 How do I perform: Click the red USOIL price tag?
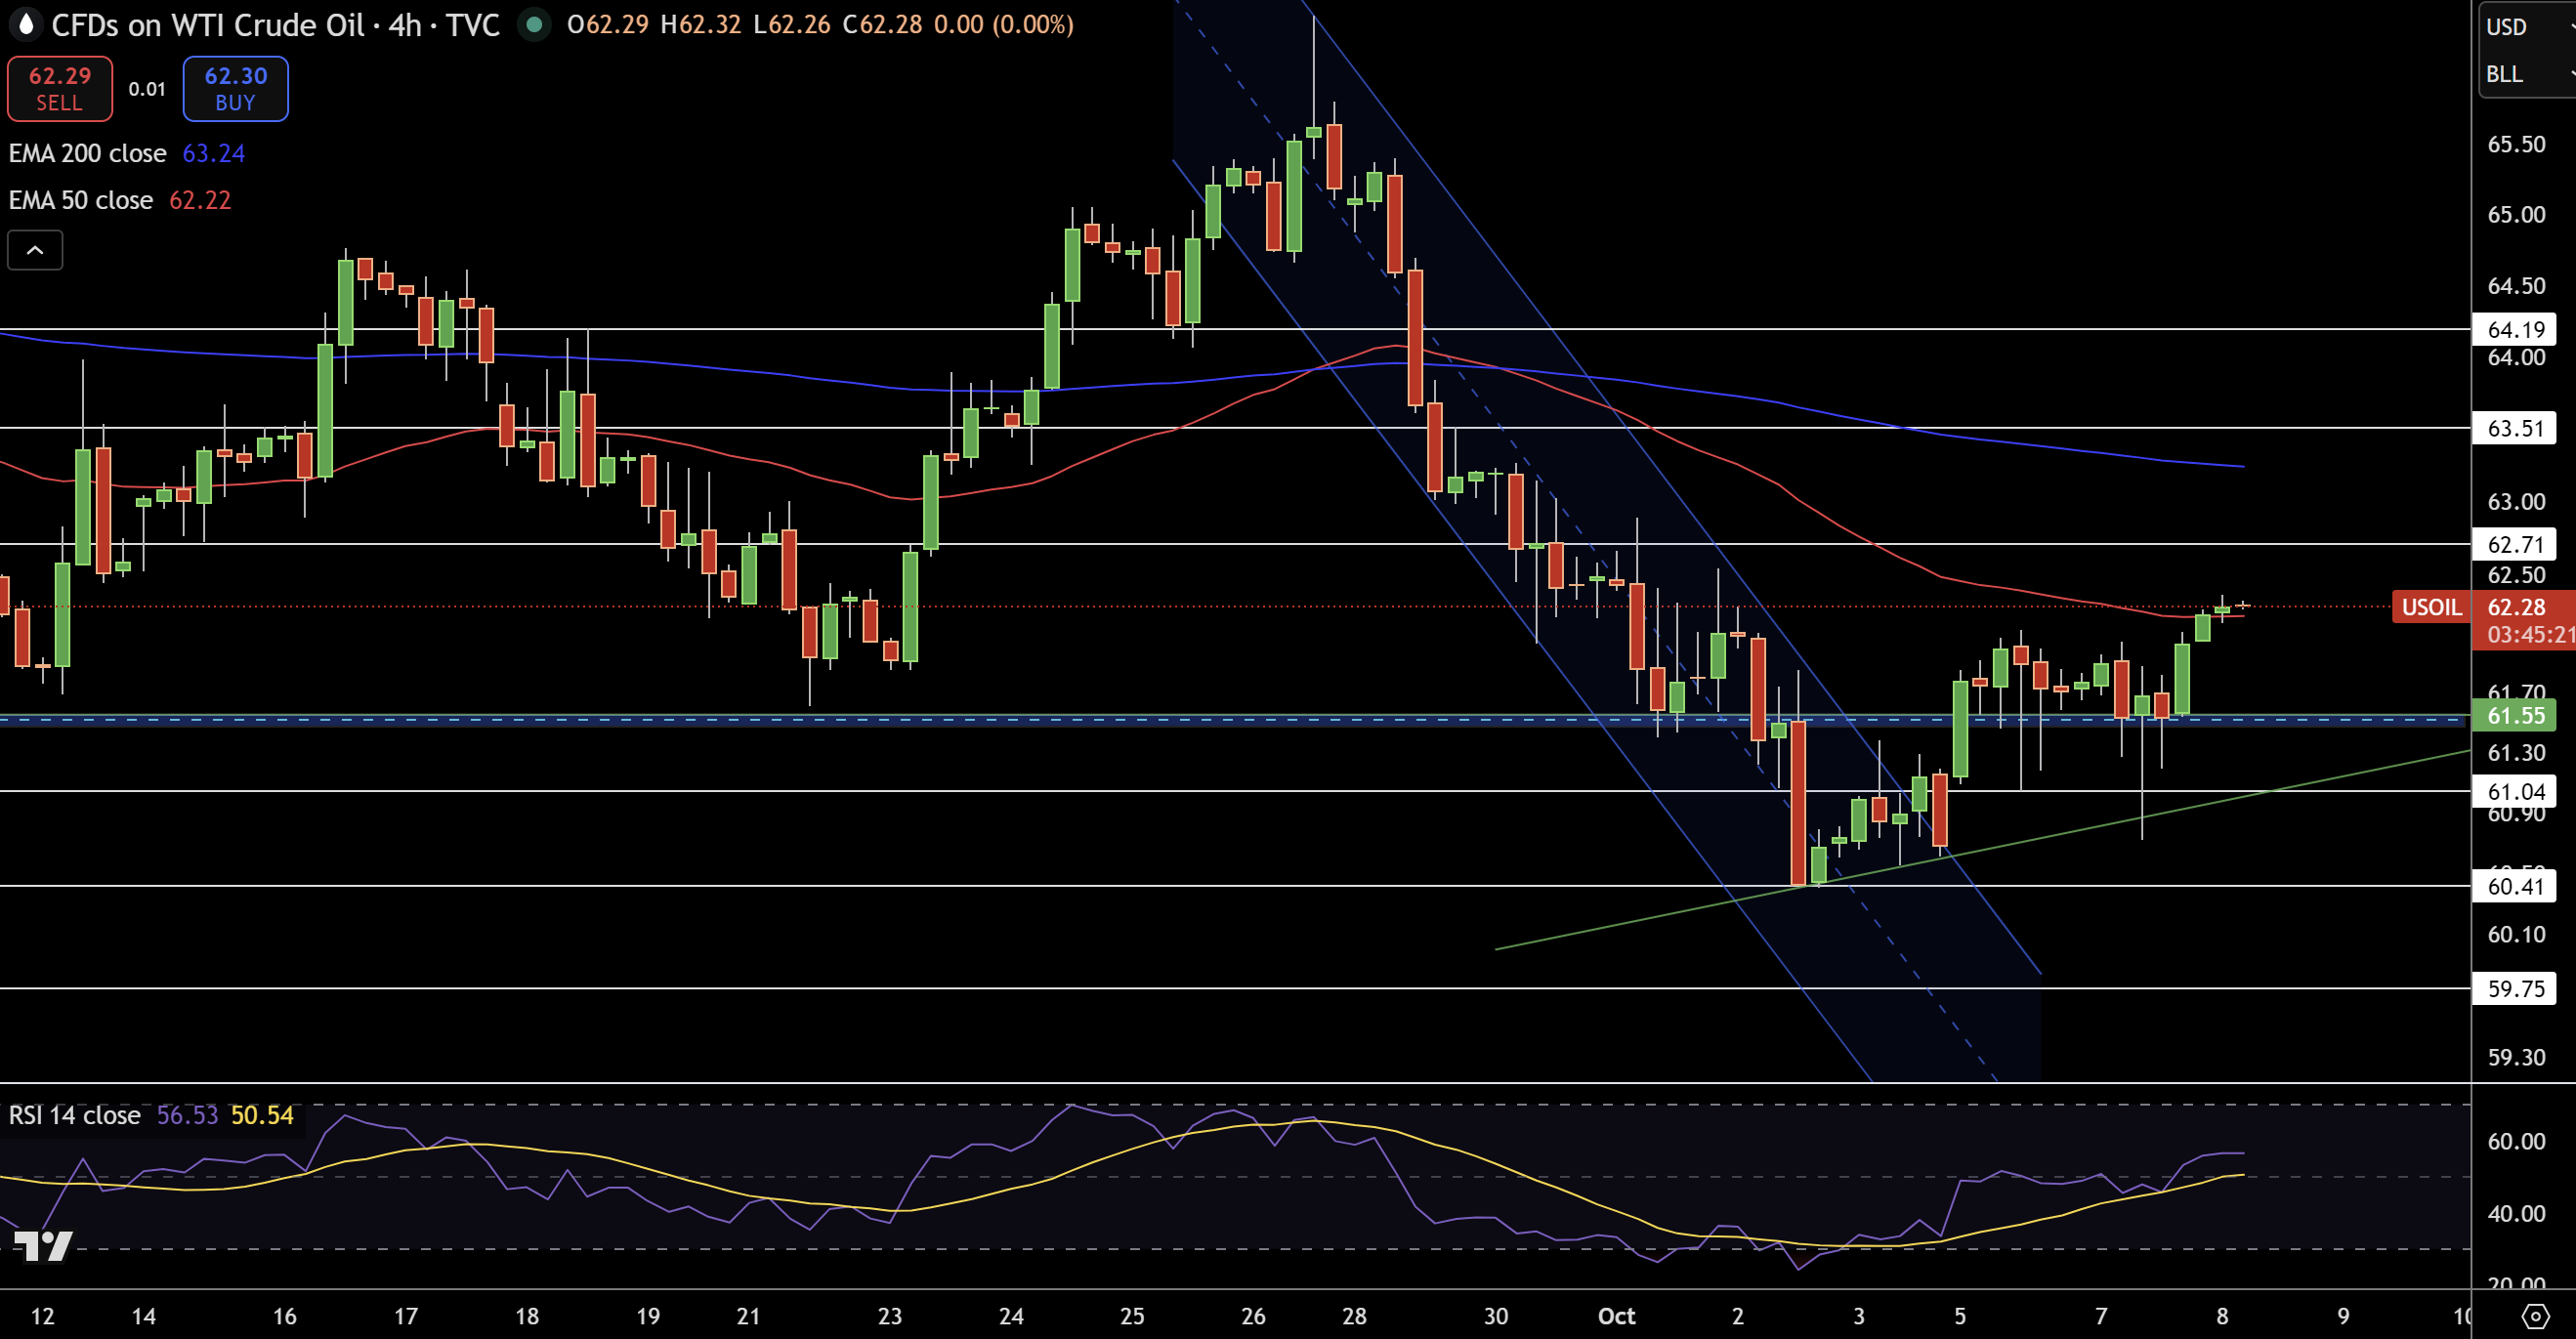[x=2431, y=607]
